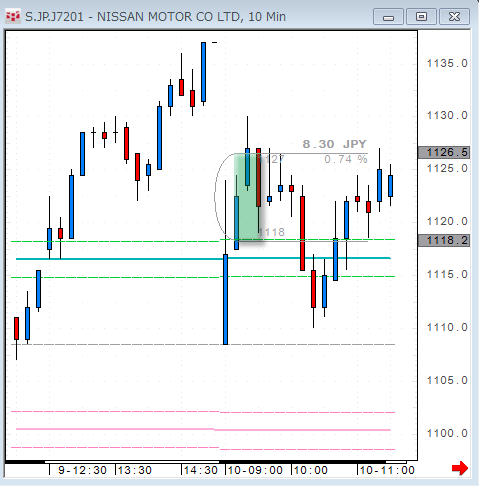
Task: Click the 1126.5 price marker on axis
Action: click(444, 152)
